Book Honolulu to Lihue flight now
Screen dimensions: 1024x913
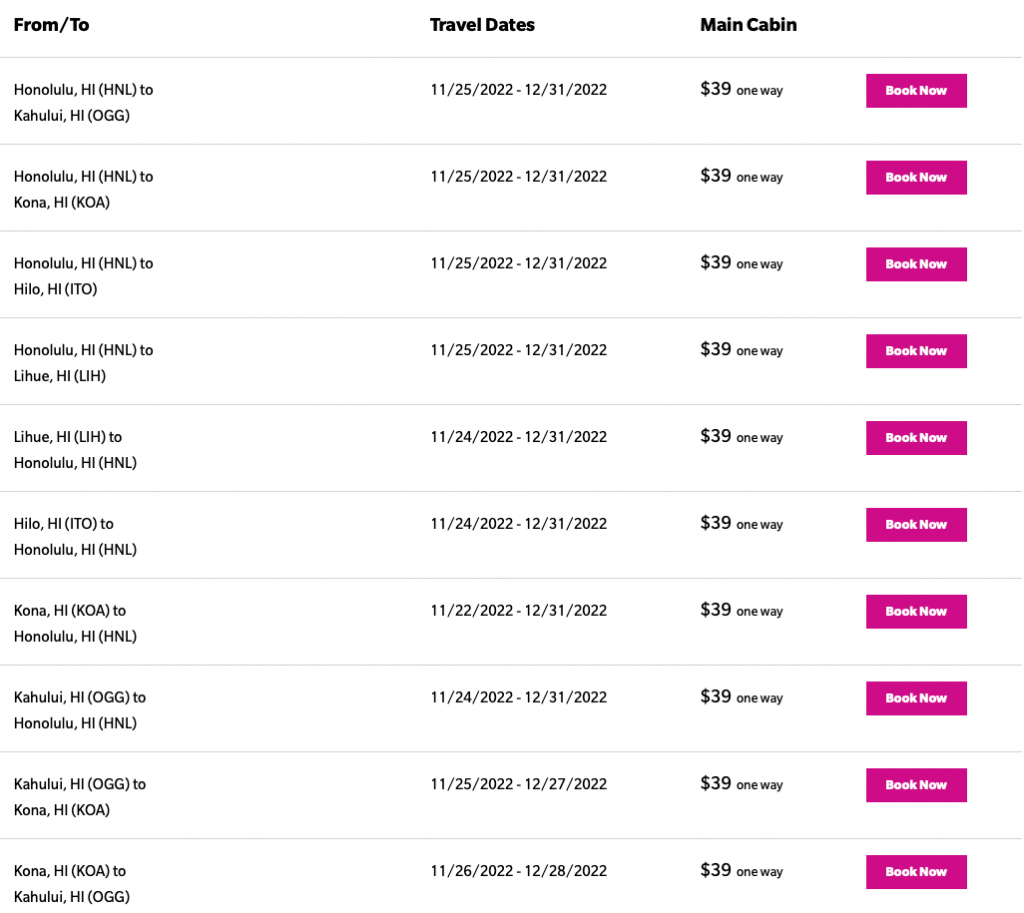click(x=916, y=351)
